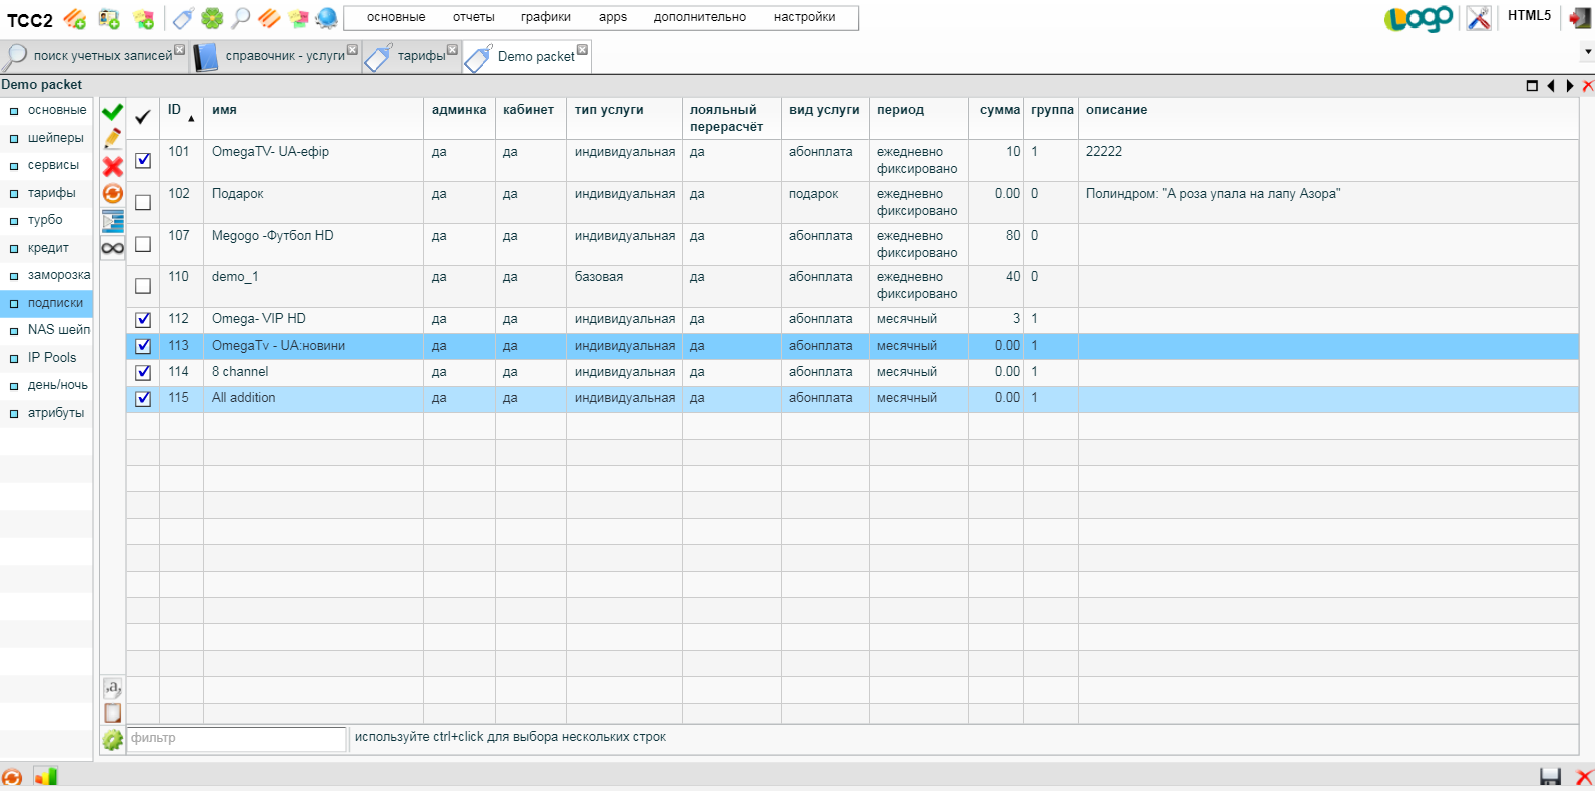Screen dimensions: 1595x791
Task: Expand the дополнительно menu
Action: 699,17
